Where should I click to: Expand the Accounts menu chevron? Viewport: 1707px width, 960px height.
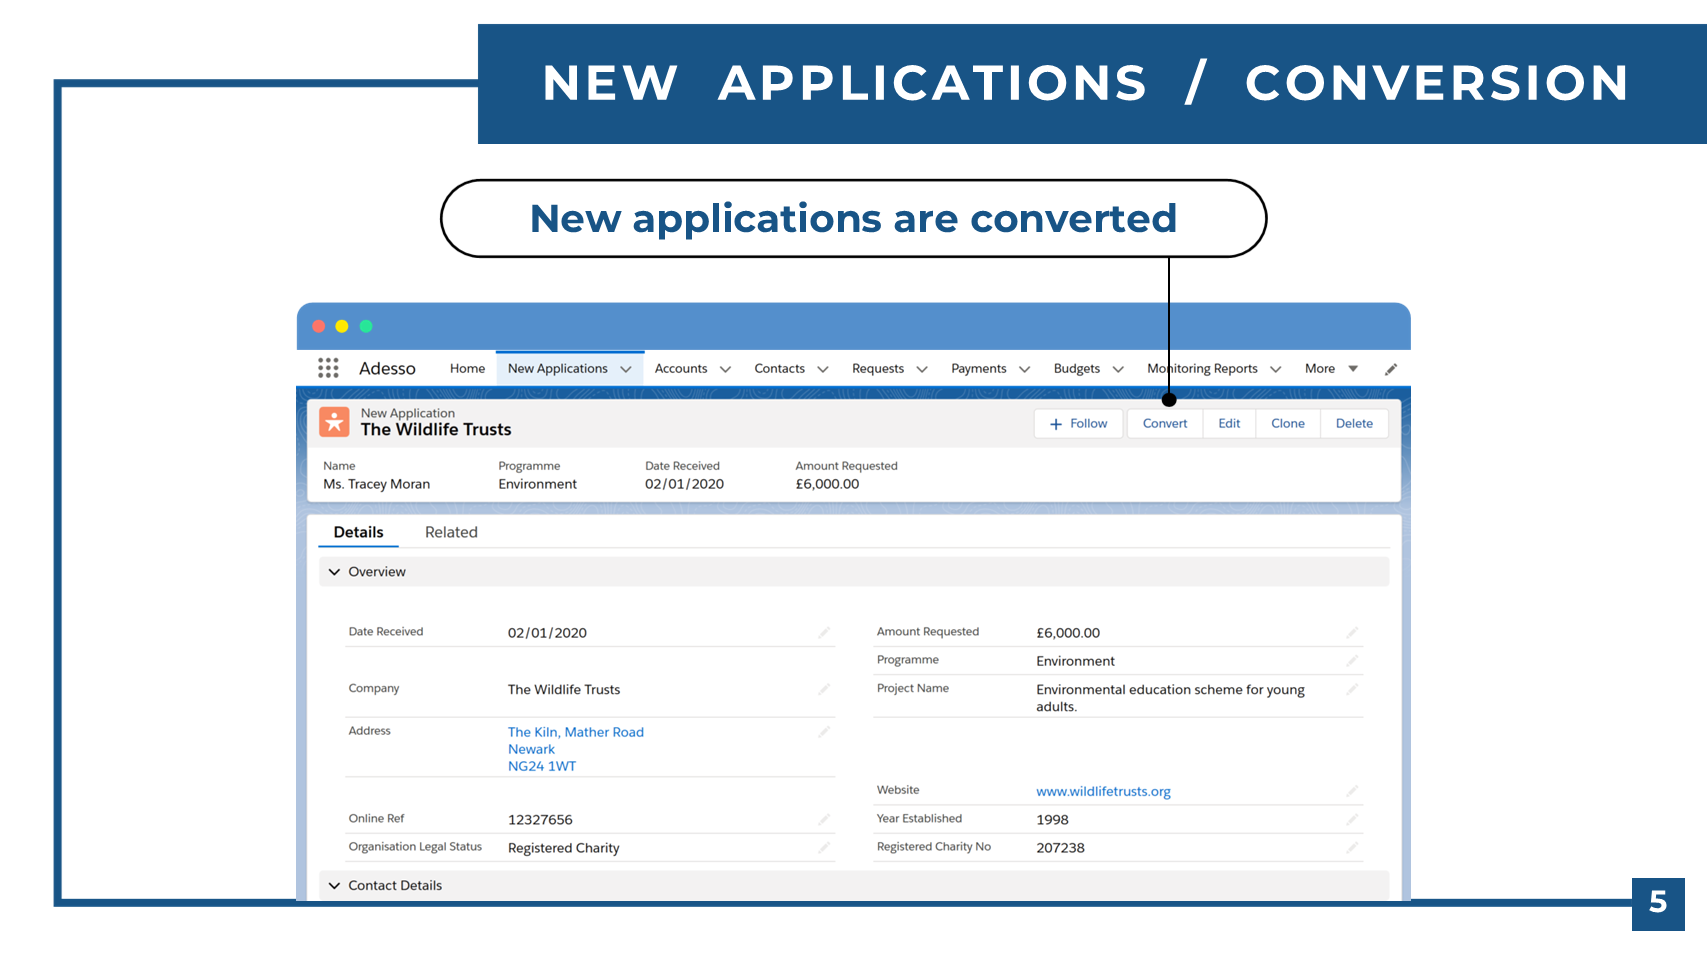(725, 369)
